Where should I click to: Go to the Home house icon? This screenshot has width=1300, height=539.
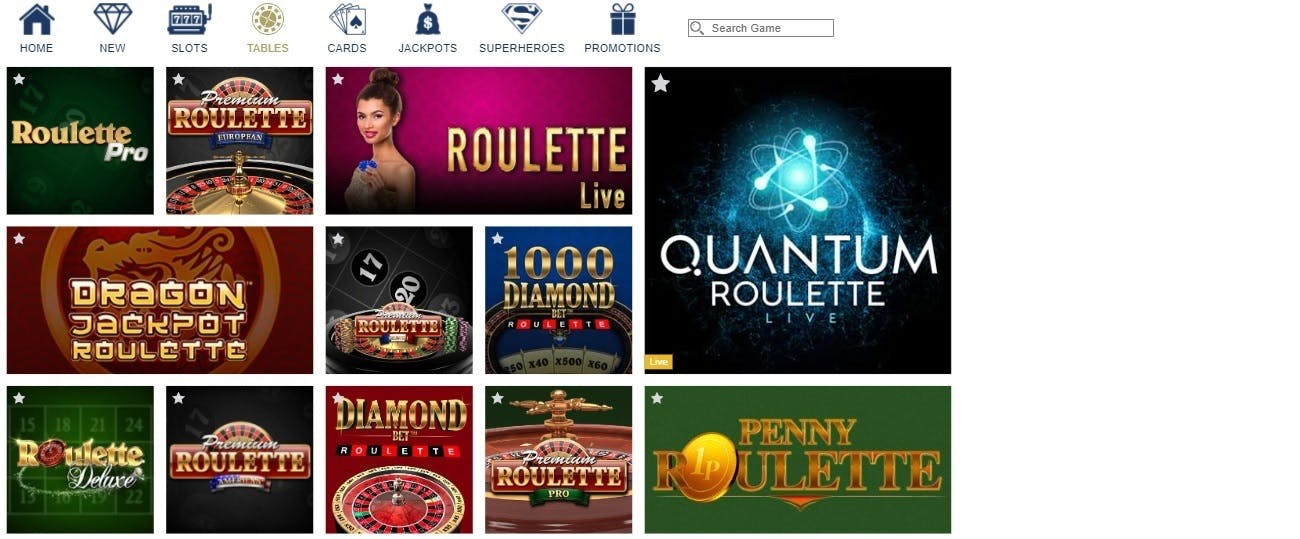point(36,19)
